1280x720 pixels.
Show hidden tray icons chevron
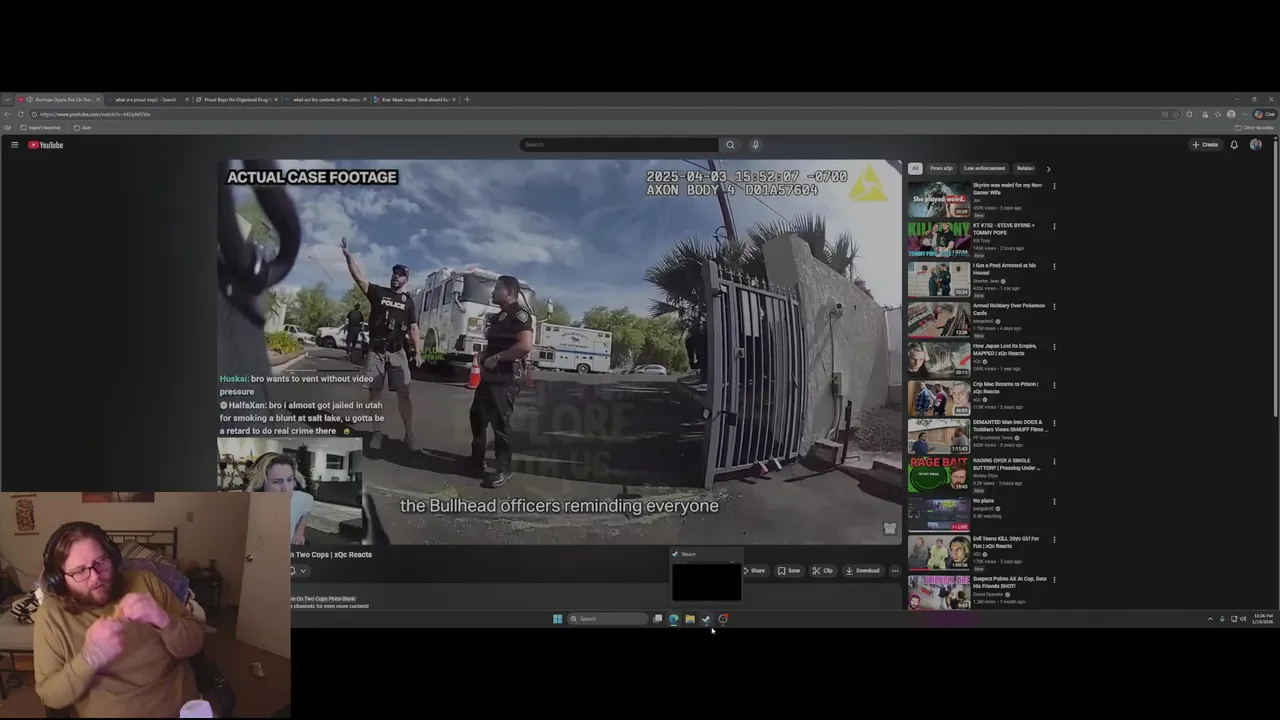pyautogui.click(x=1210, y=619)
